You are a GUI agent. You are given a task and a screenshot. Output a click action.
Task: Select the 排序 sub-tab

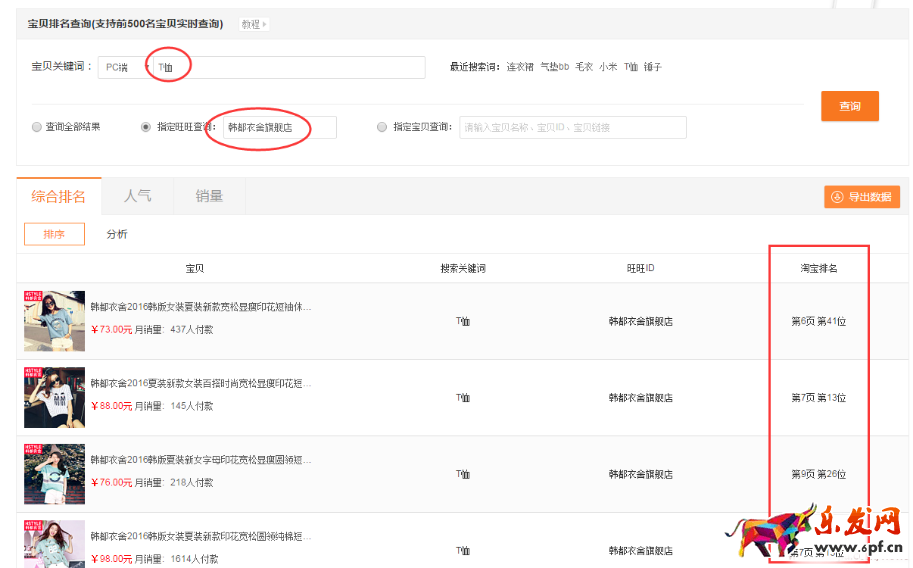[x=54, y=234]
